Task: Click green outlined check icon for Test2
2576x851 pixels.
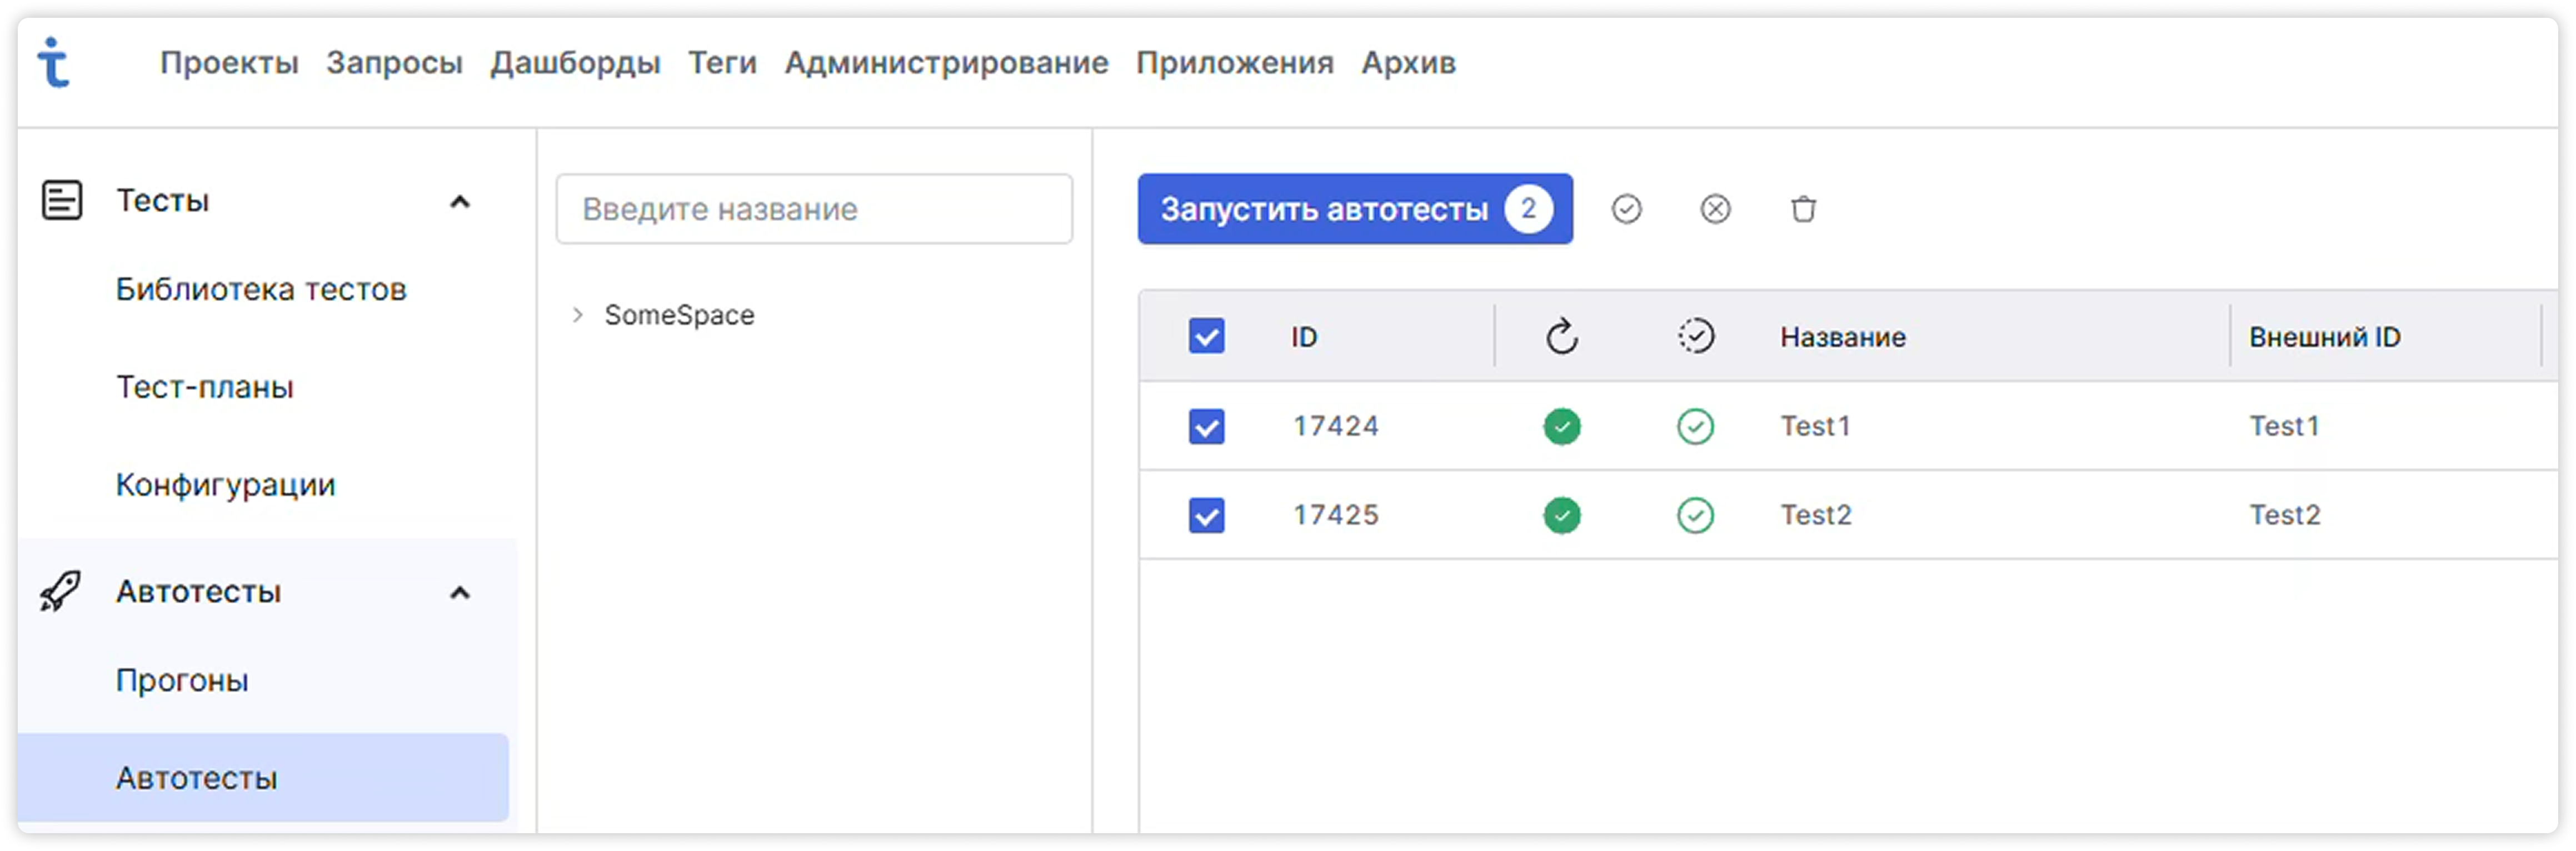Action: click(1695, 515)
